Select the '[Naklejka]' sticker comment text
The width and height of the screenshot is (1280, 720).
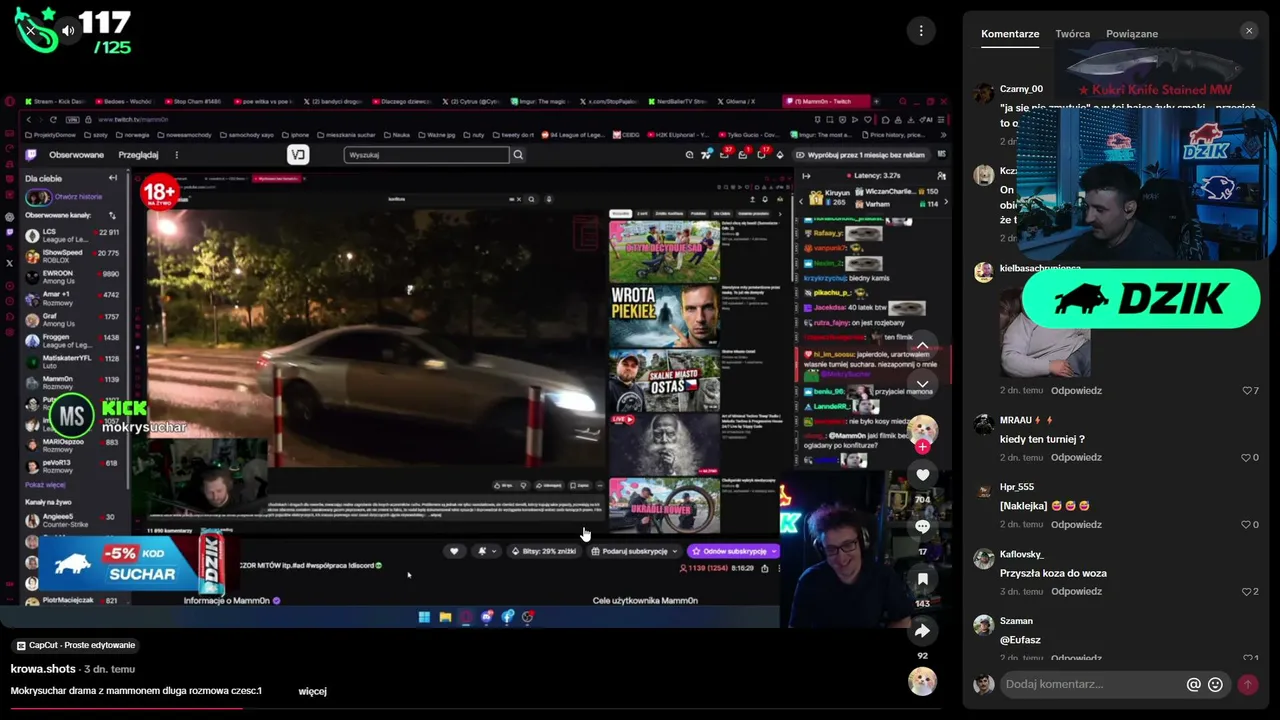coord(1023,506)
